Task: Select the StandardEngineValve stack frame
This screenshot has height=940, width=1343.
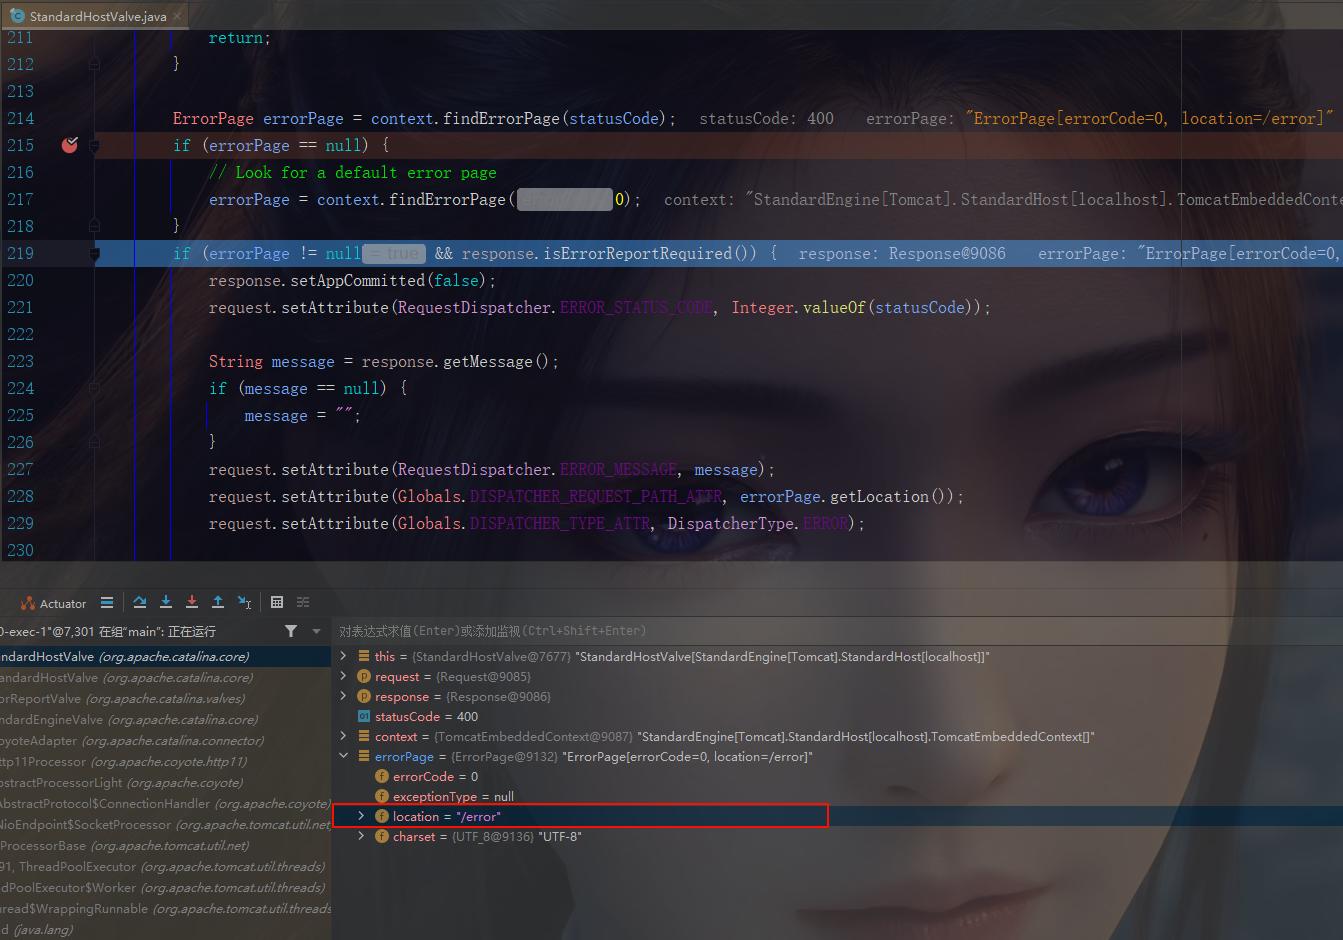Action: coord(165,719)
